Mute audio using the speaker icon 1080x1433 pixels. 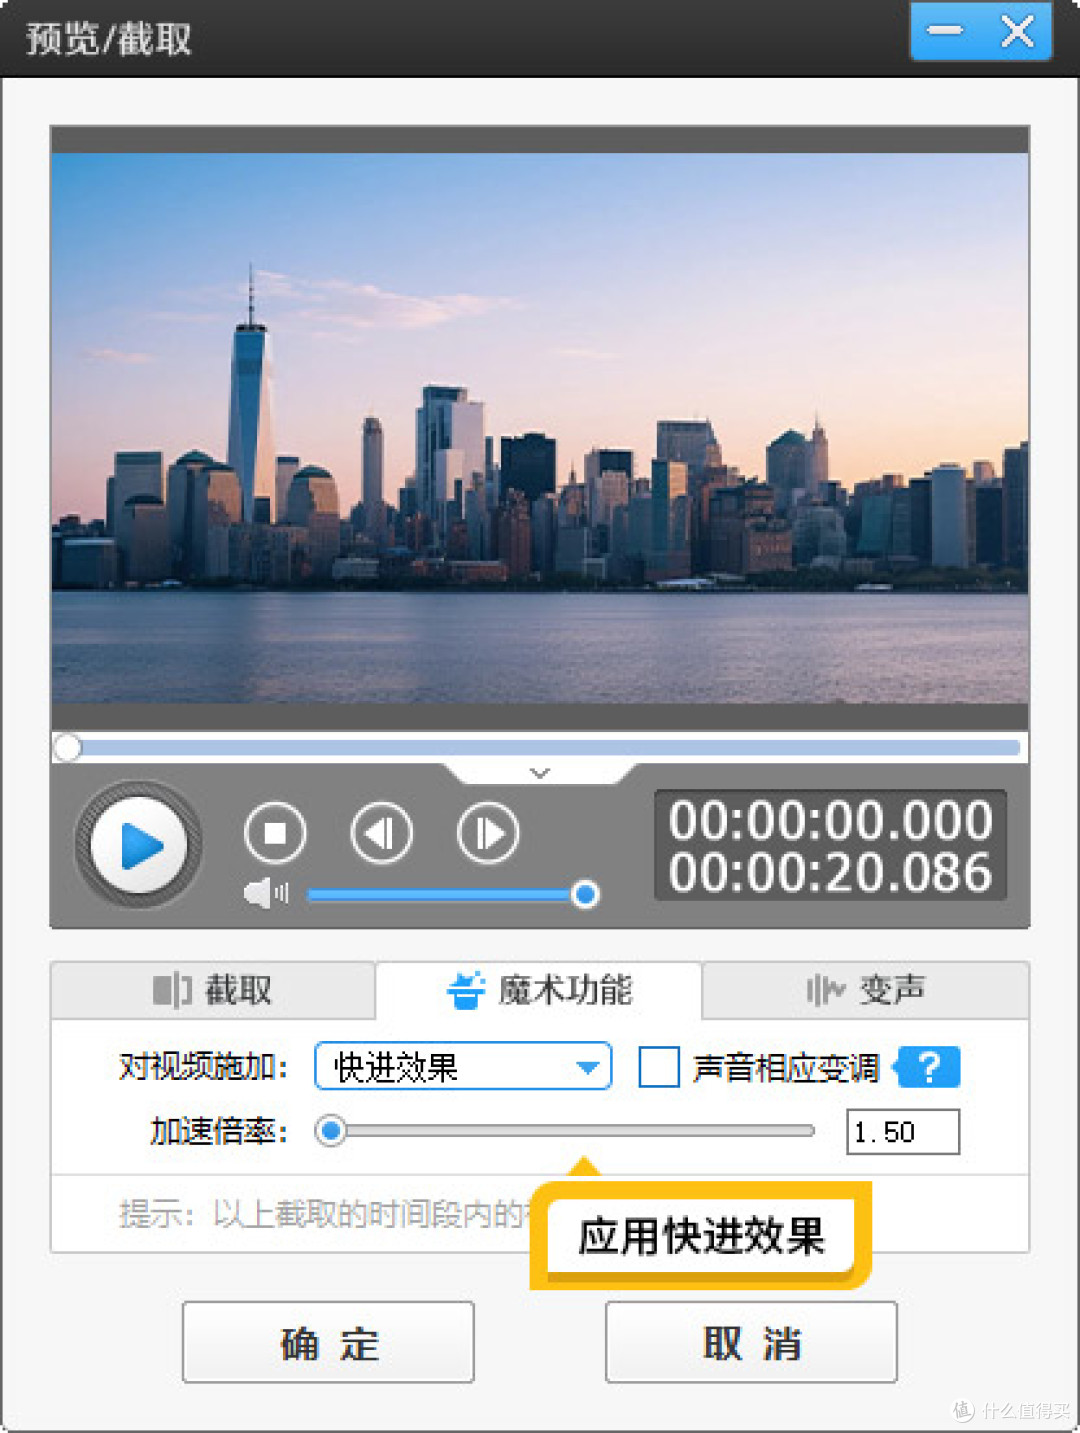[x=265, y=893]
